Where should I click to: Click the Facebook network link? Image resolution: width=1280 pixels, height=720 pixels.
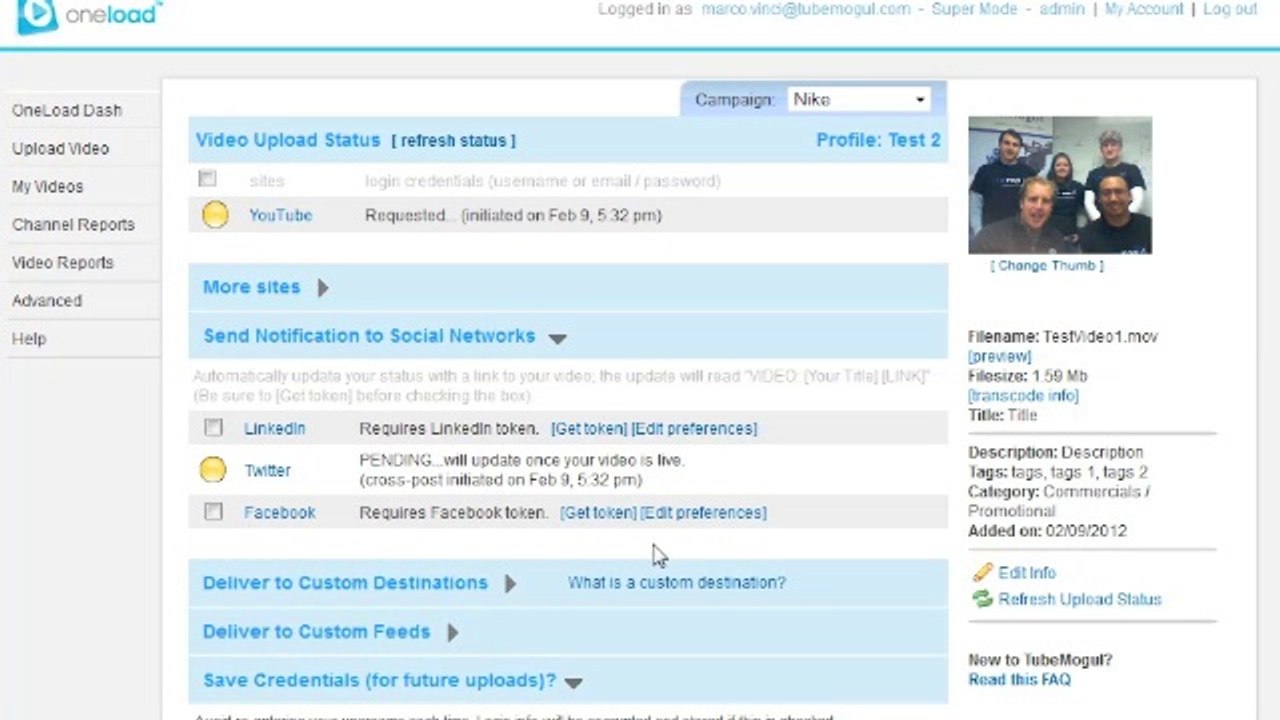279,512
